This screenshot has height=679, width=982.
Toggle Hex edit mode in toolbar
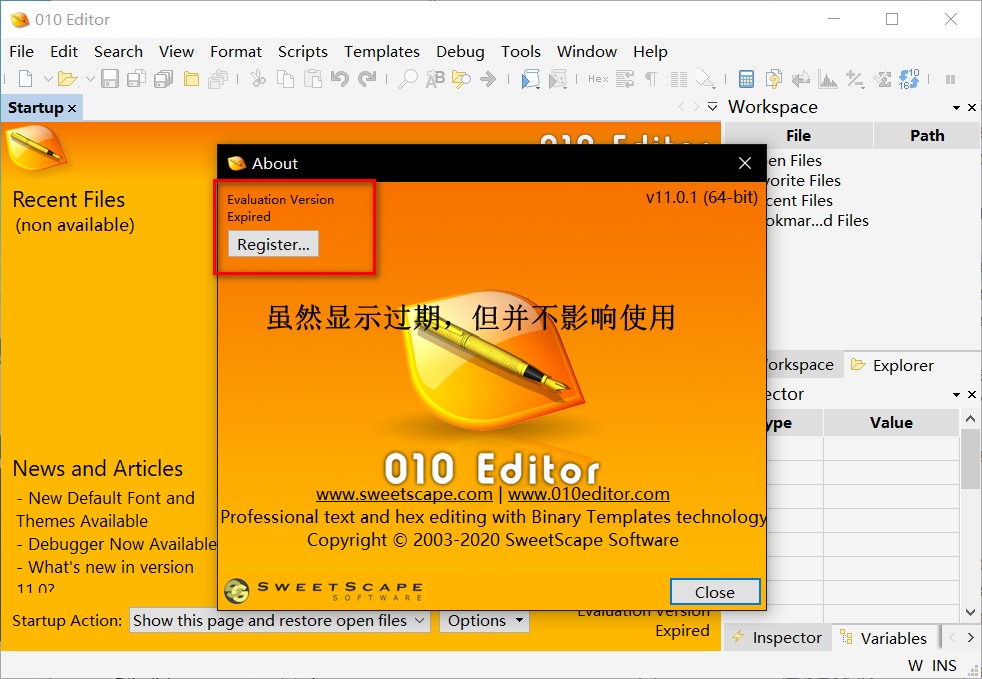click(x=598, y=79)
